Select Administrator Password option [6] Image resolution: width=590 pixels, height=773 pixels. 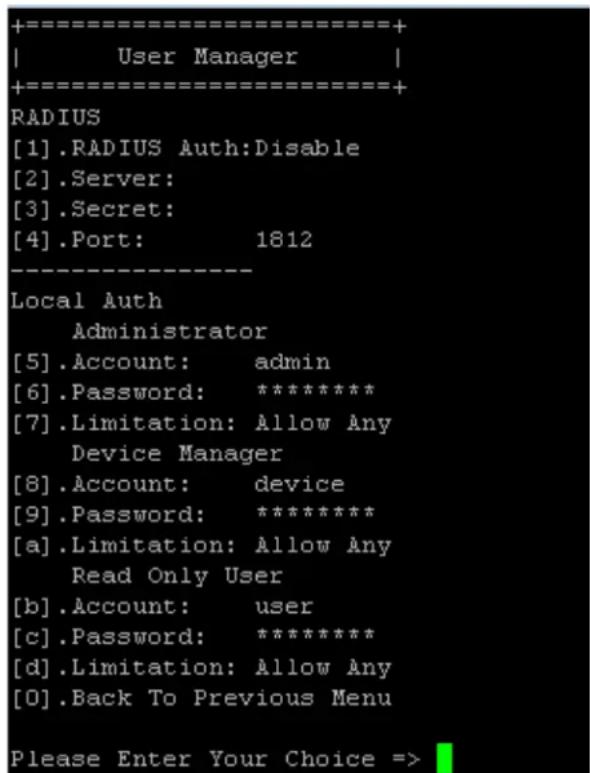[193, 393]
